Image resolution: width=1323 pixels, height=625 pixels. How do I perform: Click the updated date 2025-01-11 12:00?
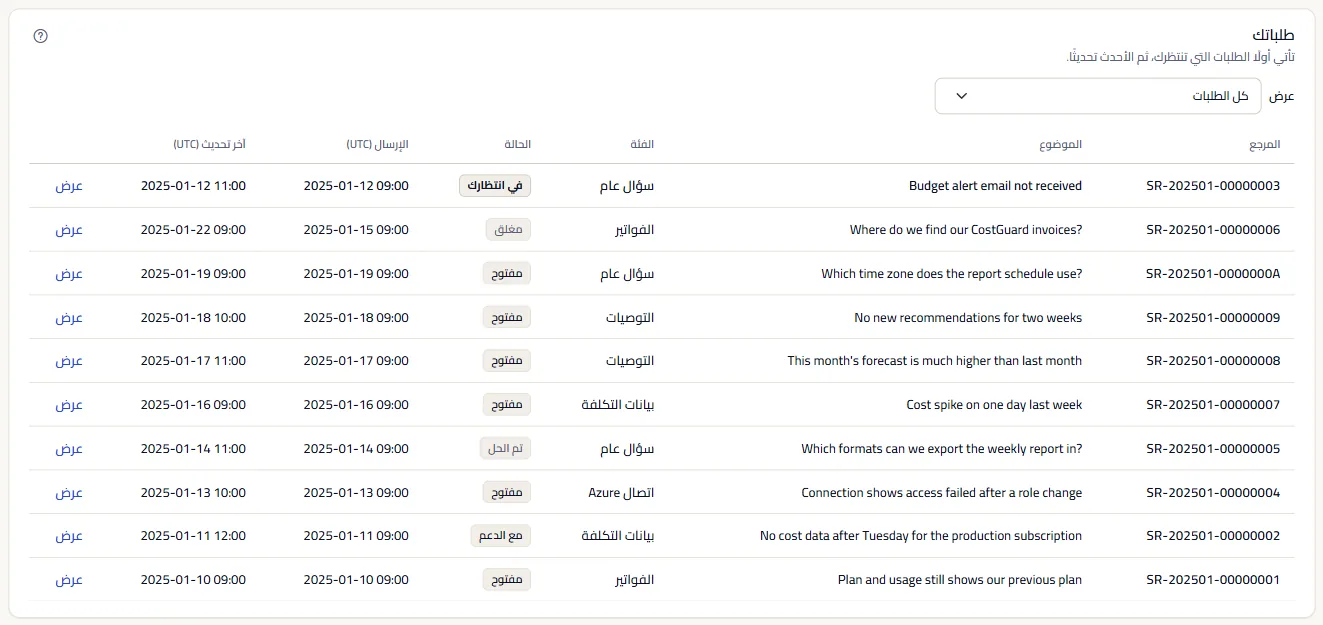[193, 536]
